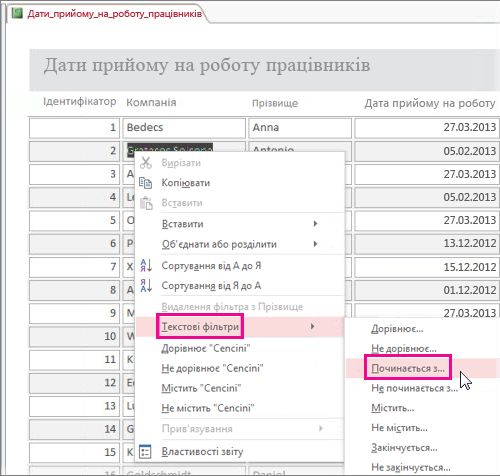
Task: Choose the grayed-out Вирізати menu entry
Action: [x=181, y=163]
